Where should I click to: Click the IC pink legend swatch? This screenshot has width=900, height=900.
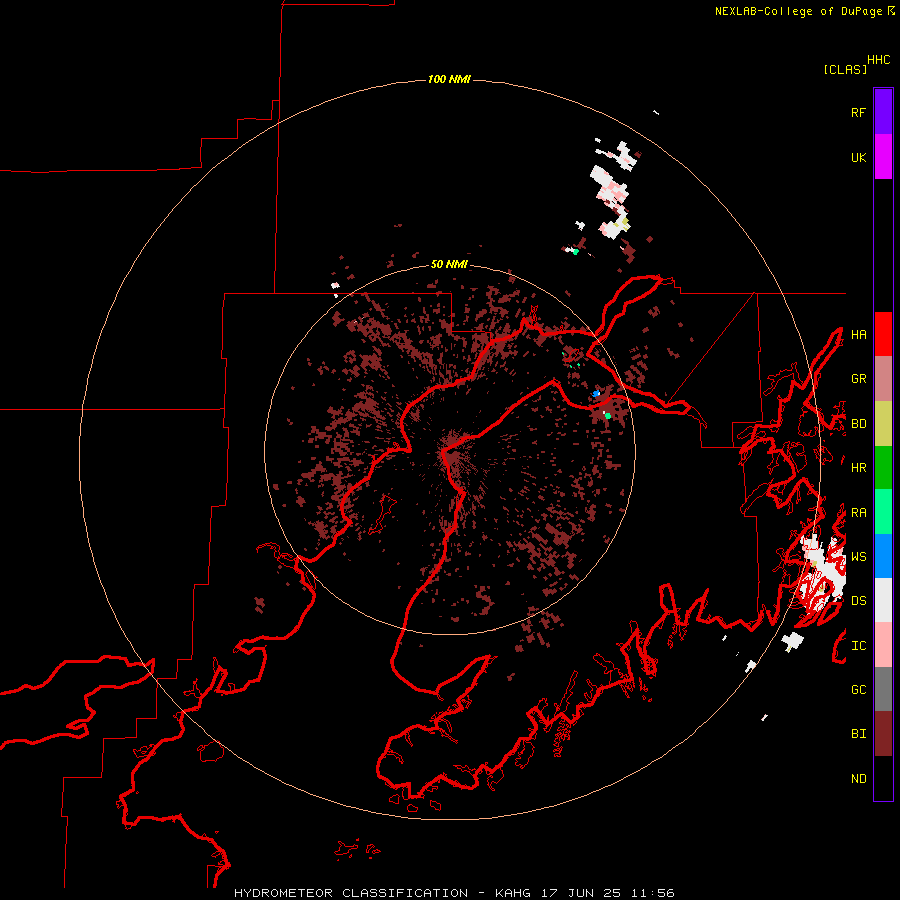[x=883, y=645]
